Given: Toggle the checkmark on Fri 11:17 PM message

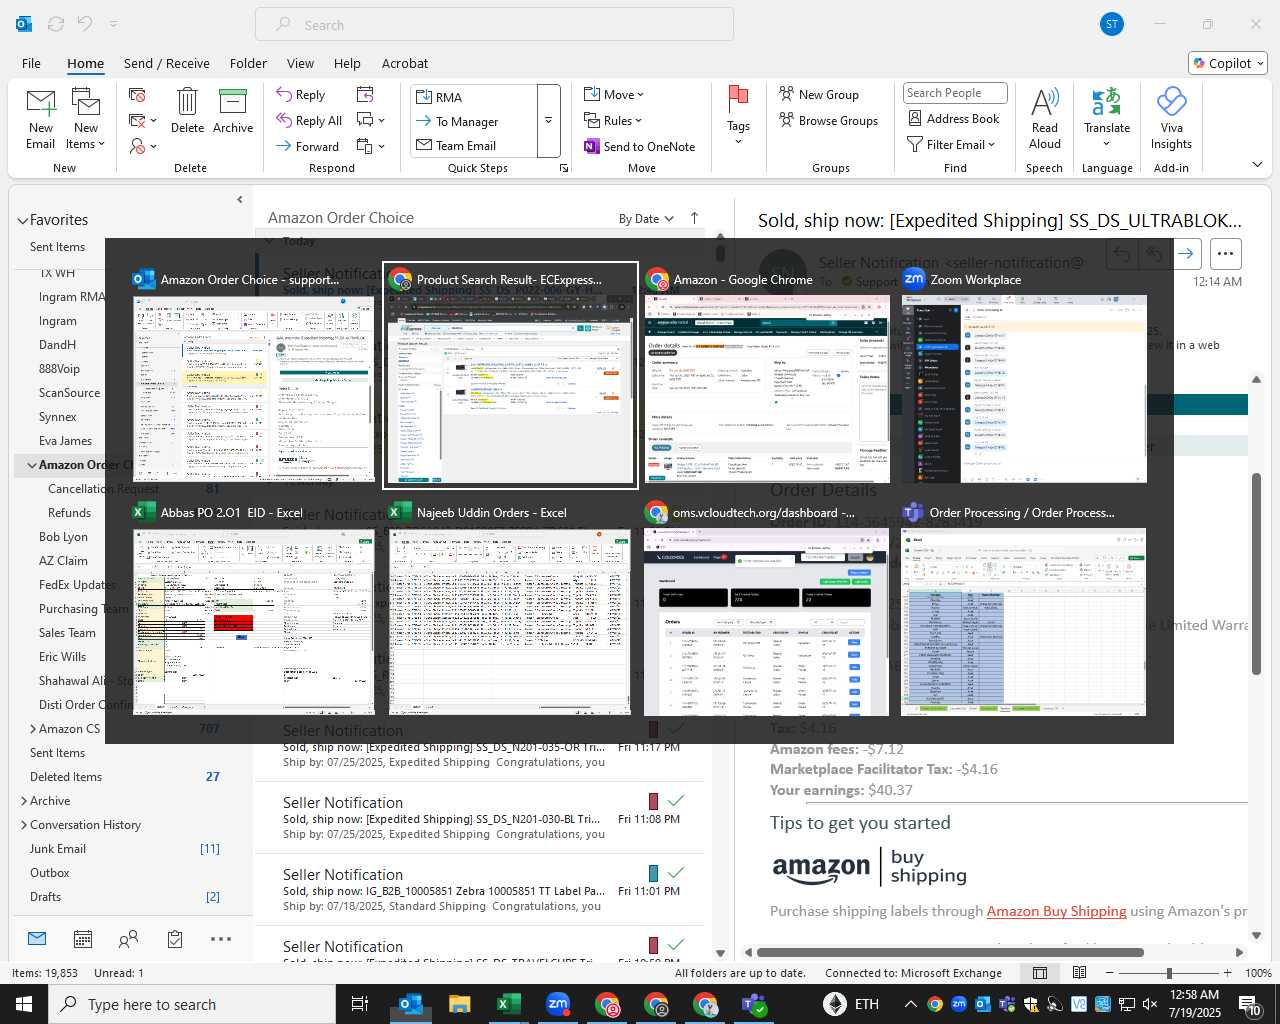Looking at the screenshot, I should coord(676,729).
